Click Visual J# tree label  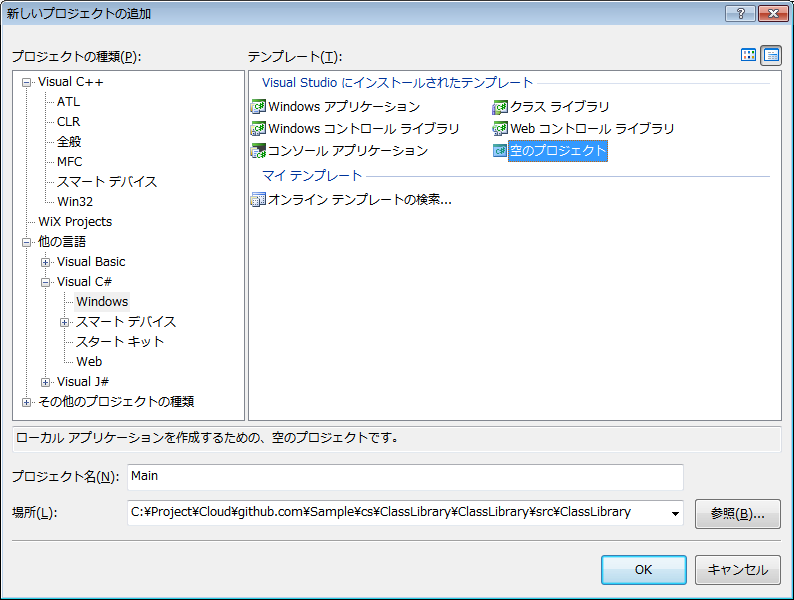[83, 382]
